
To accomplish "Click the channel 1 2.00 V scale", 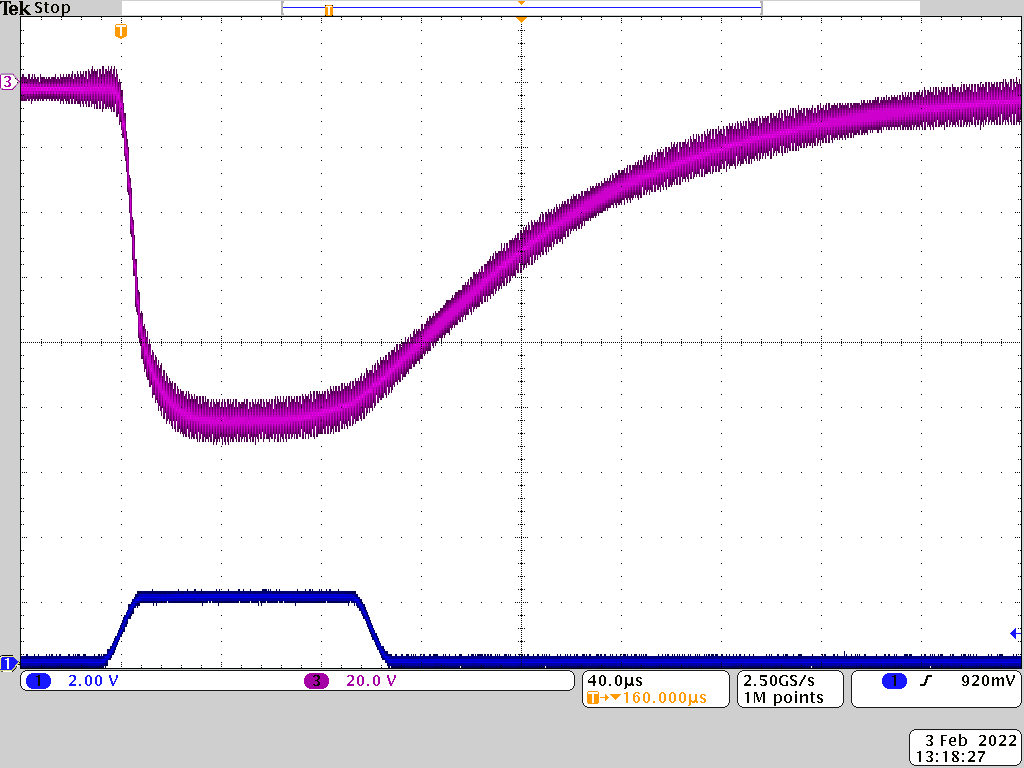I will pyautogui.click(x=93, y=681).
